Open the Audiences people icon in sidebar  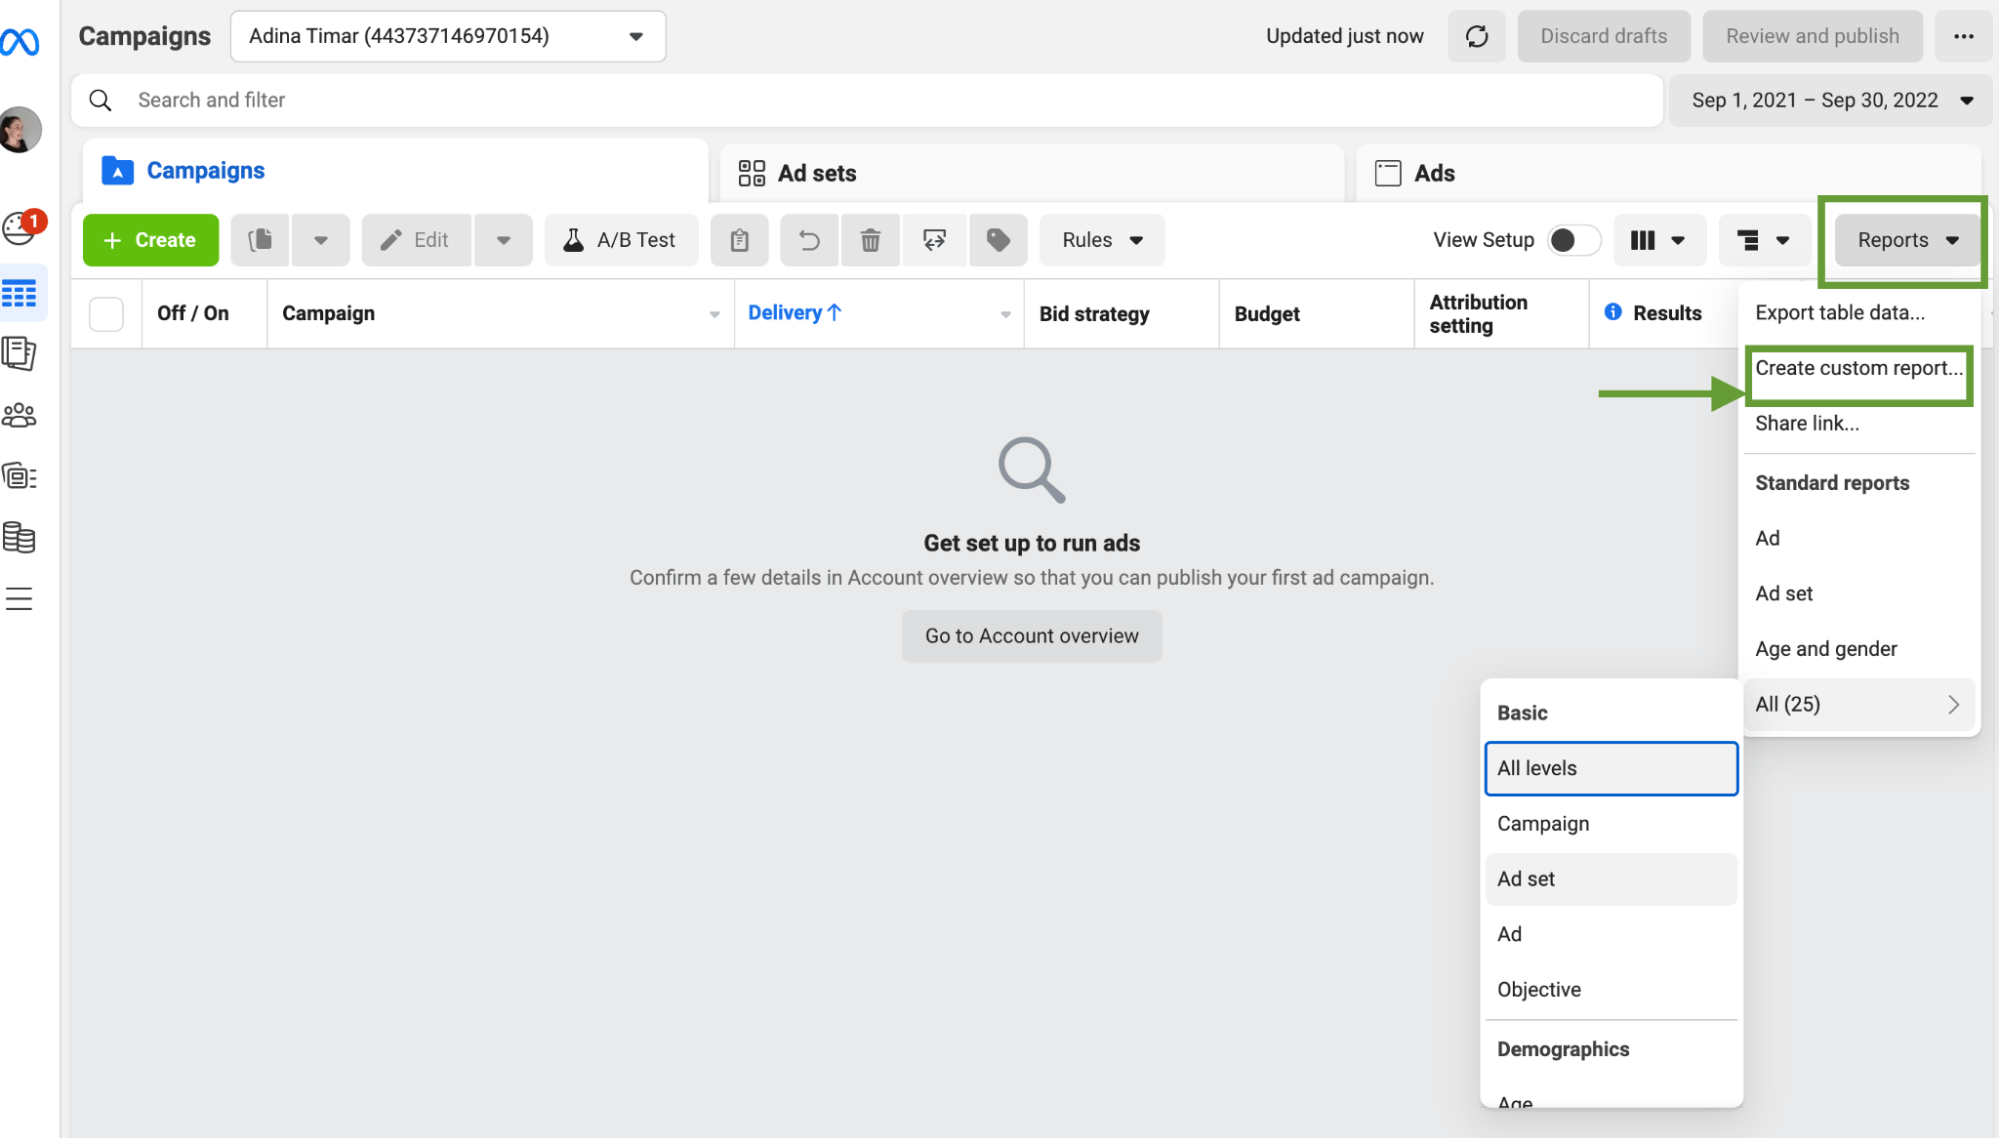20,415
